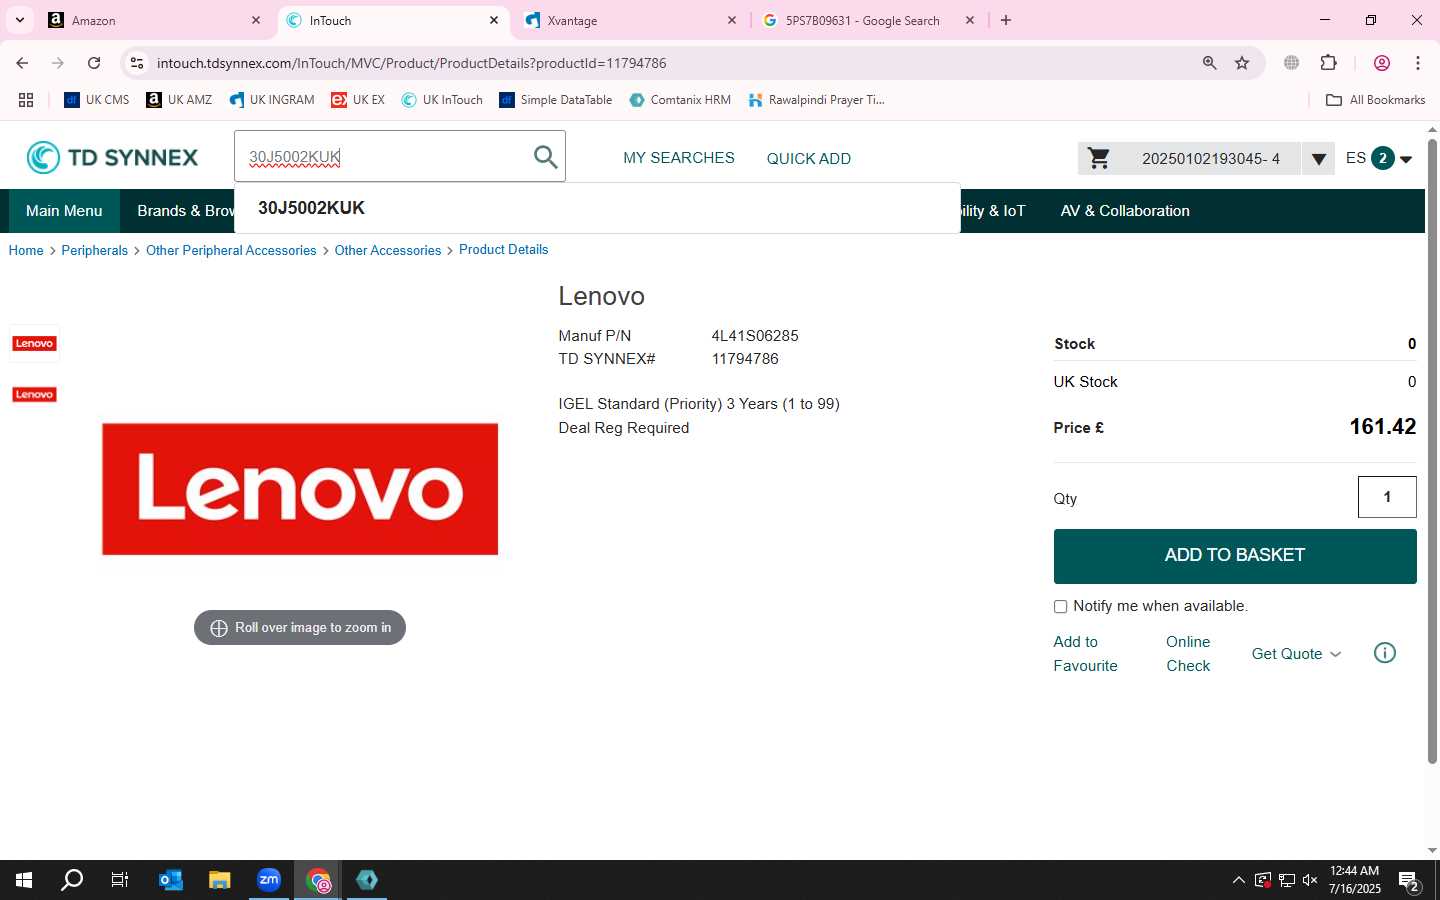Switch to the Amazon browser tab
1440x900 pixels.
click(155, 20)
